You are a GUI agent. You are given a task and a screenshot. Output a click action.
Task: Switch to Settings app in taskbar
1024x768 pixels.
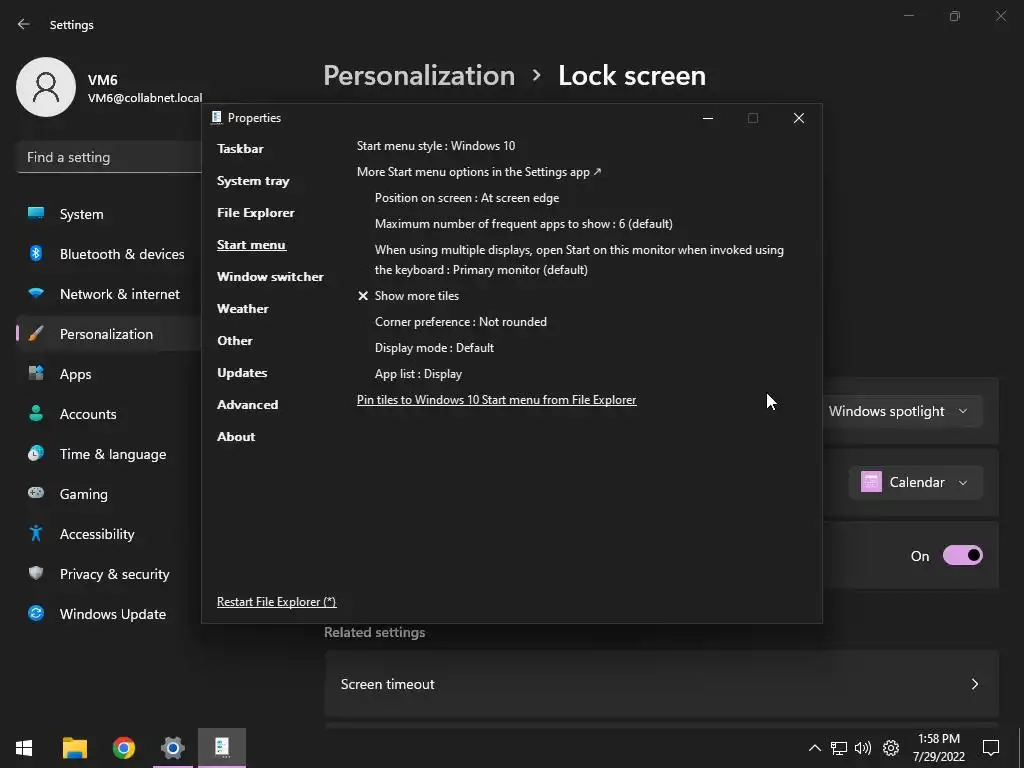[172, 748]
